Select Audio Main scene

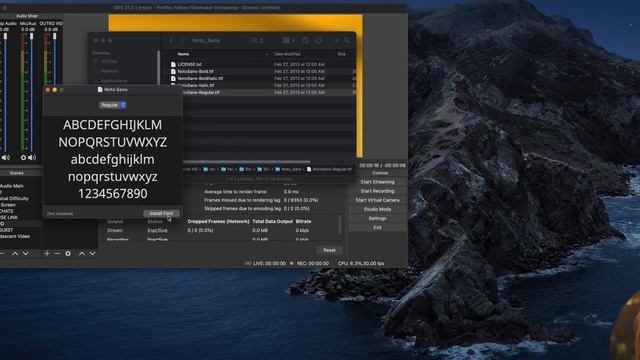point(12,186)
